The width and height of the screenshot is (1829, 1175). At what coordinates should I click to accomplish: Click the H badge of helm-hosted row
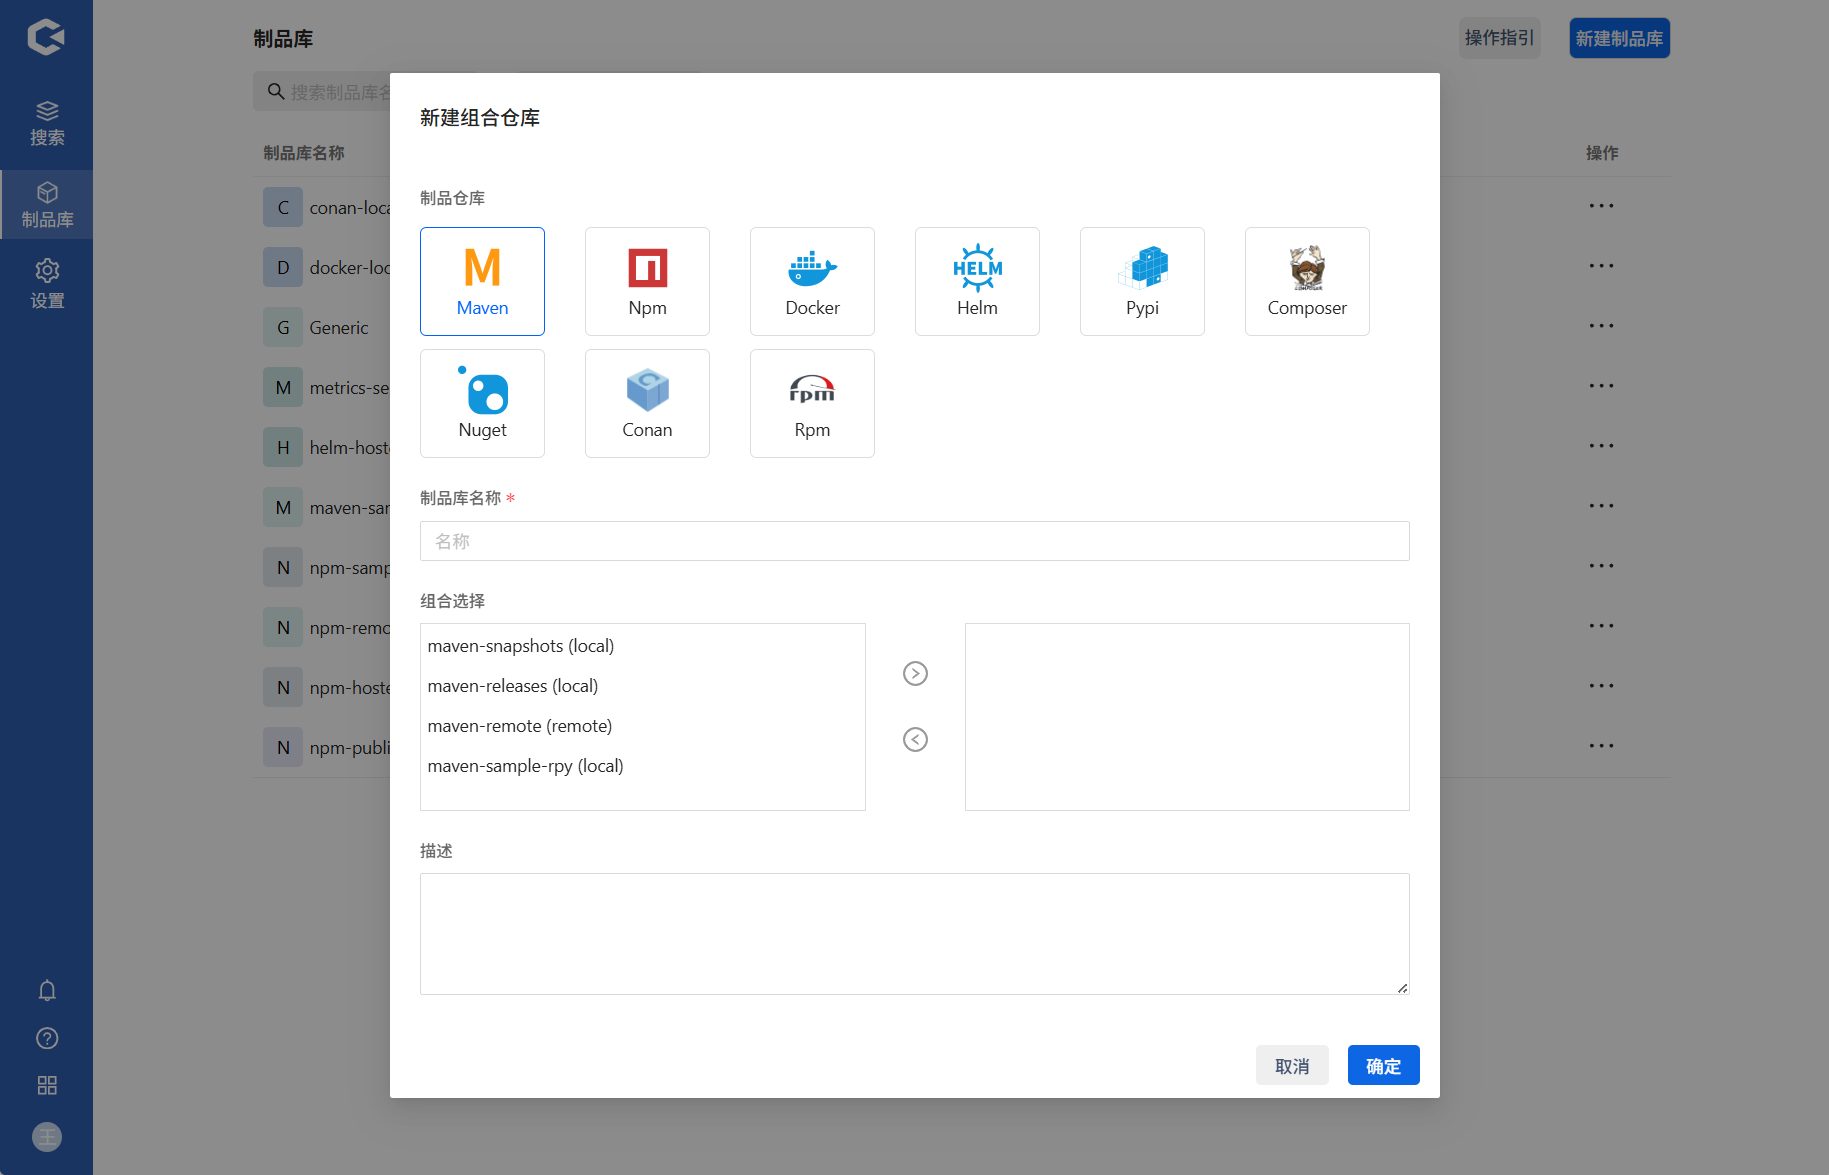[x=283, y=447]
